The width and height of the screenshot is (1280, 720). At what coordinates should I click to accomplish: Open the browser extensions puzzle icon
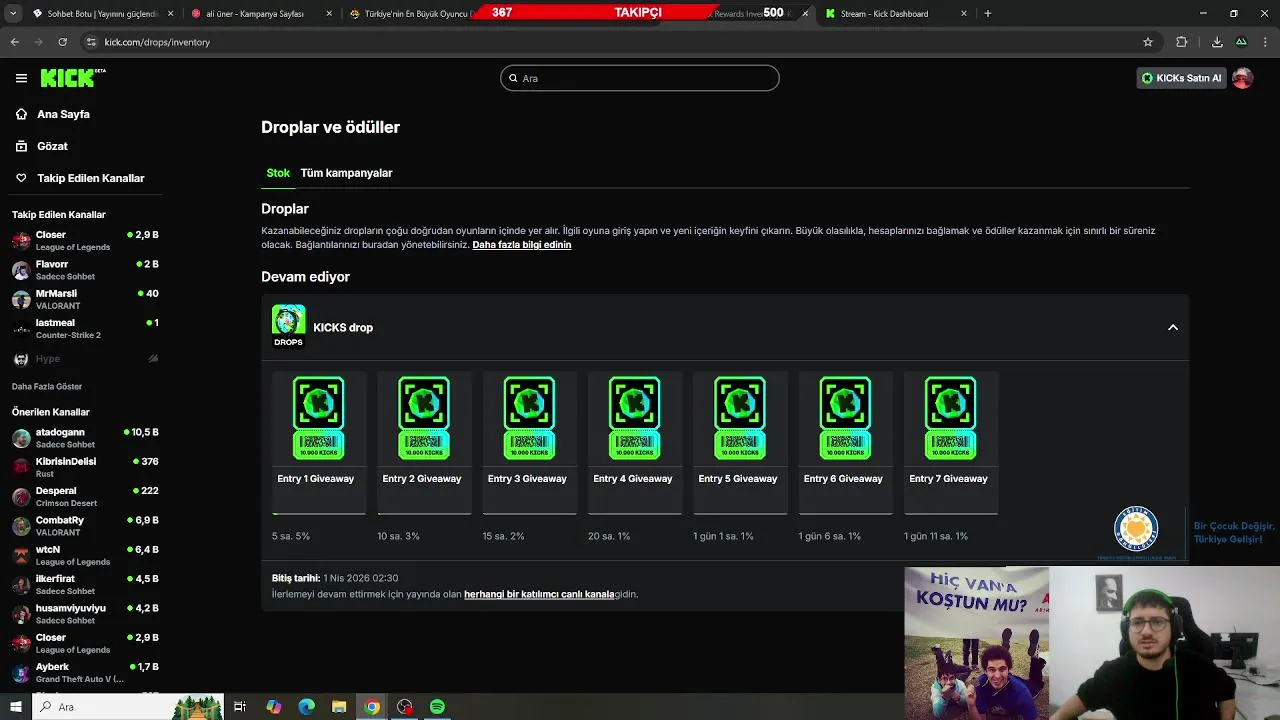[x=1182, y=42]
